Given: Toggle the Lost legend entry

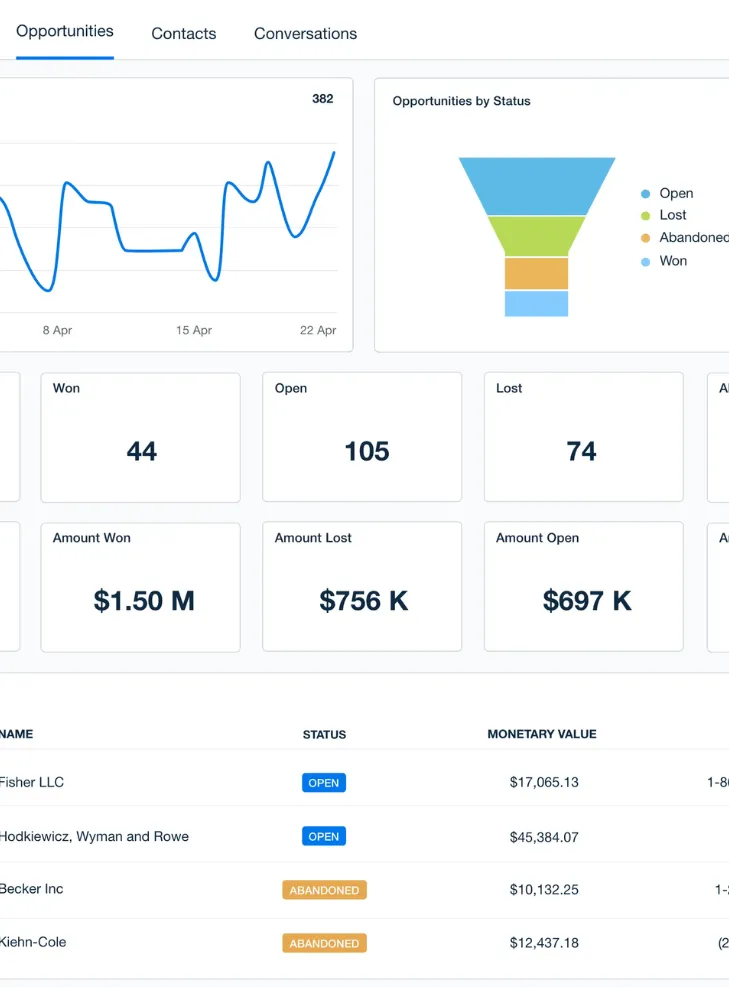Looking at the screenshot, I should 664,215.
